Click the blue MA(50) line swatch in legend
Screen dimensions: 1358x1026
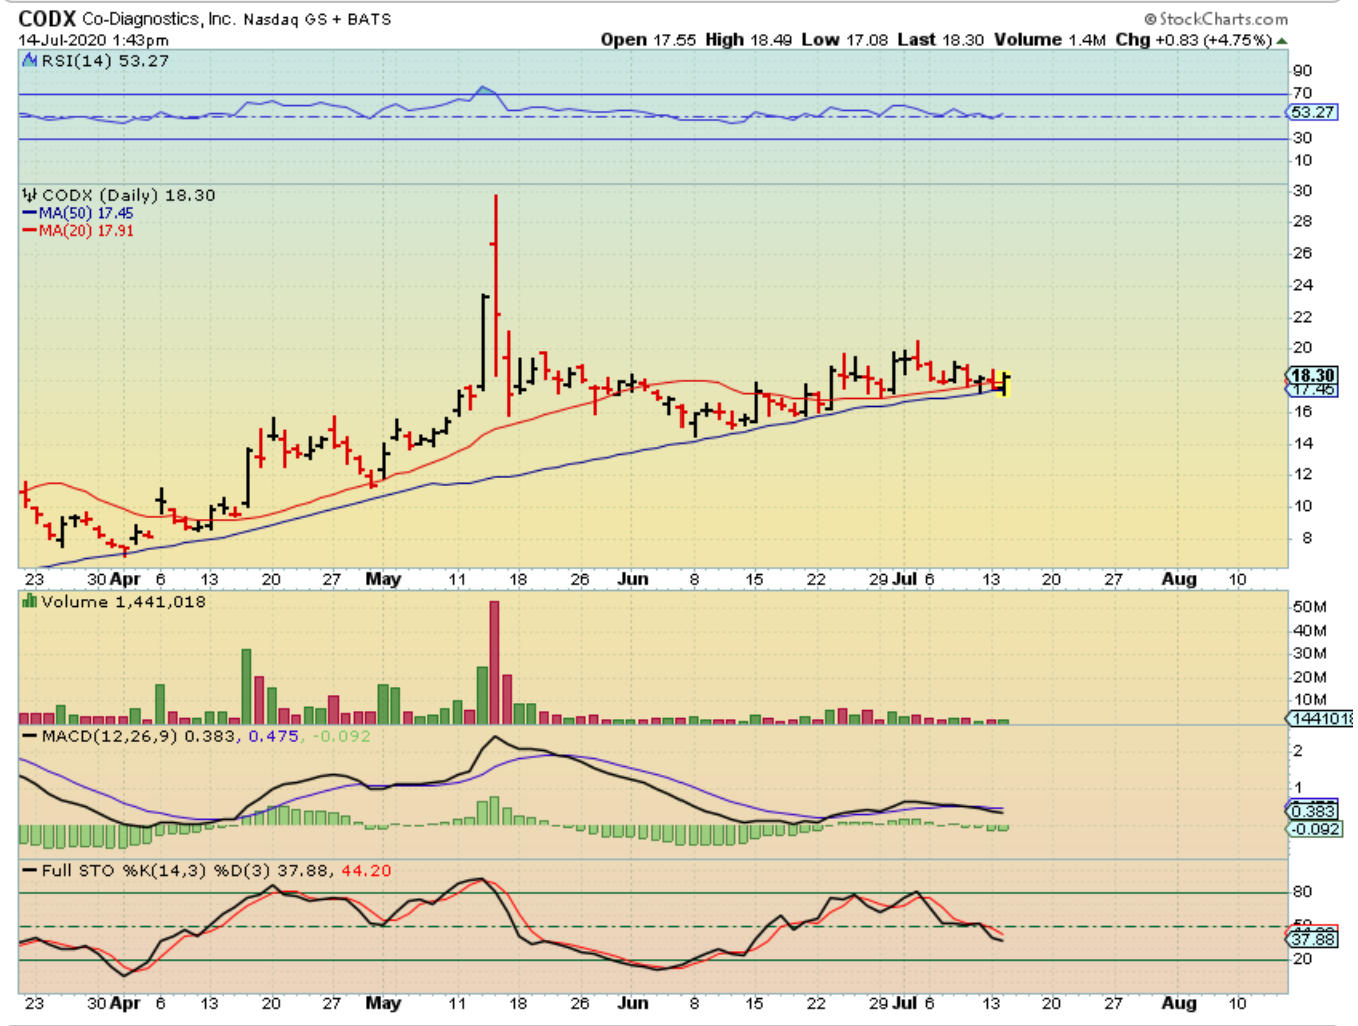click(30, 213)
